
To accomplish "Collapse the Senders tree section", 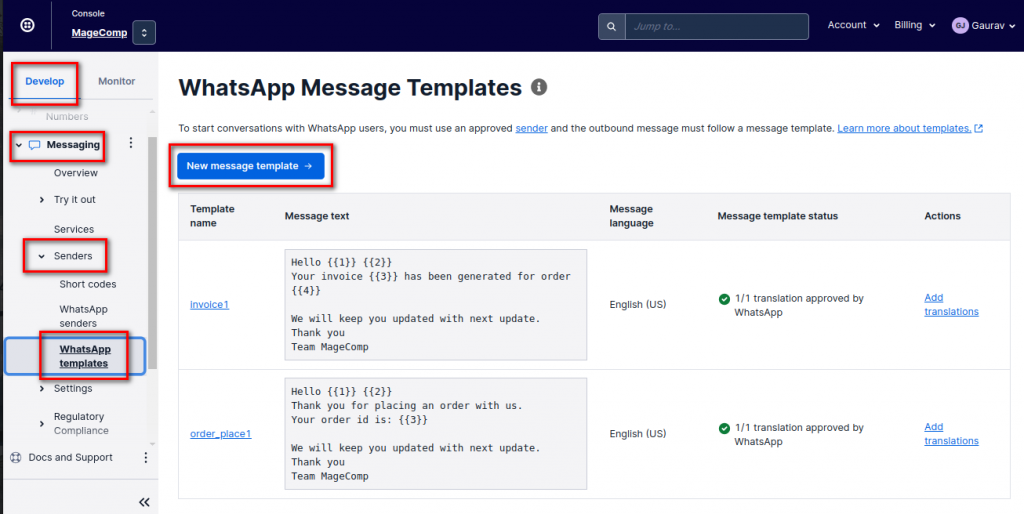I will [x=41, y=257].
